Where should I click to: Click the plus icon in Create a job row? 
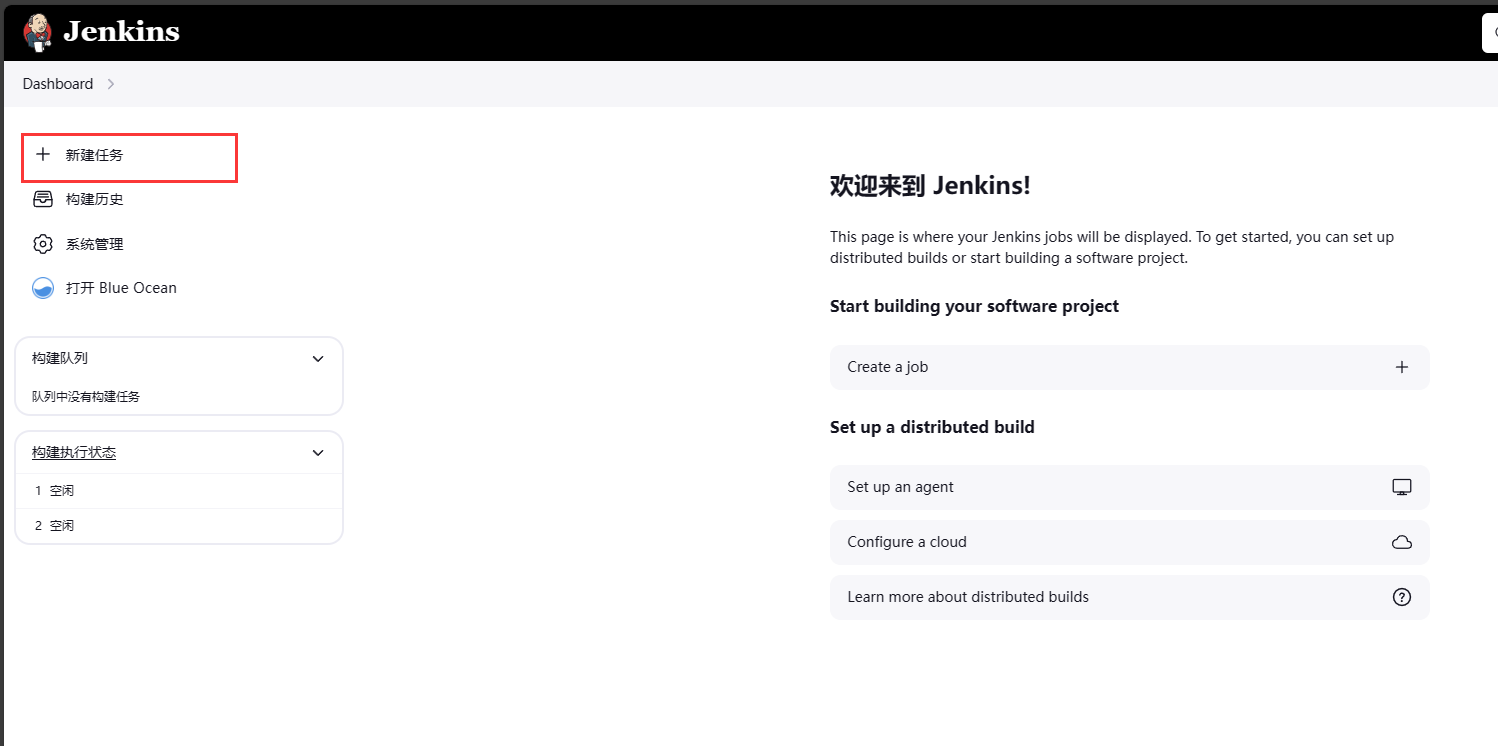coord(1401,367)
